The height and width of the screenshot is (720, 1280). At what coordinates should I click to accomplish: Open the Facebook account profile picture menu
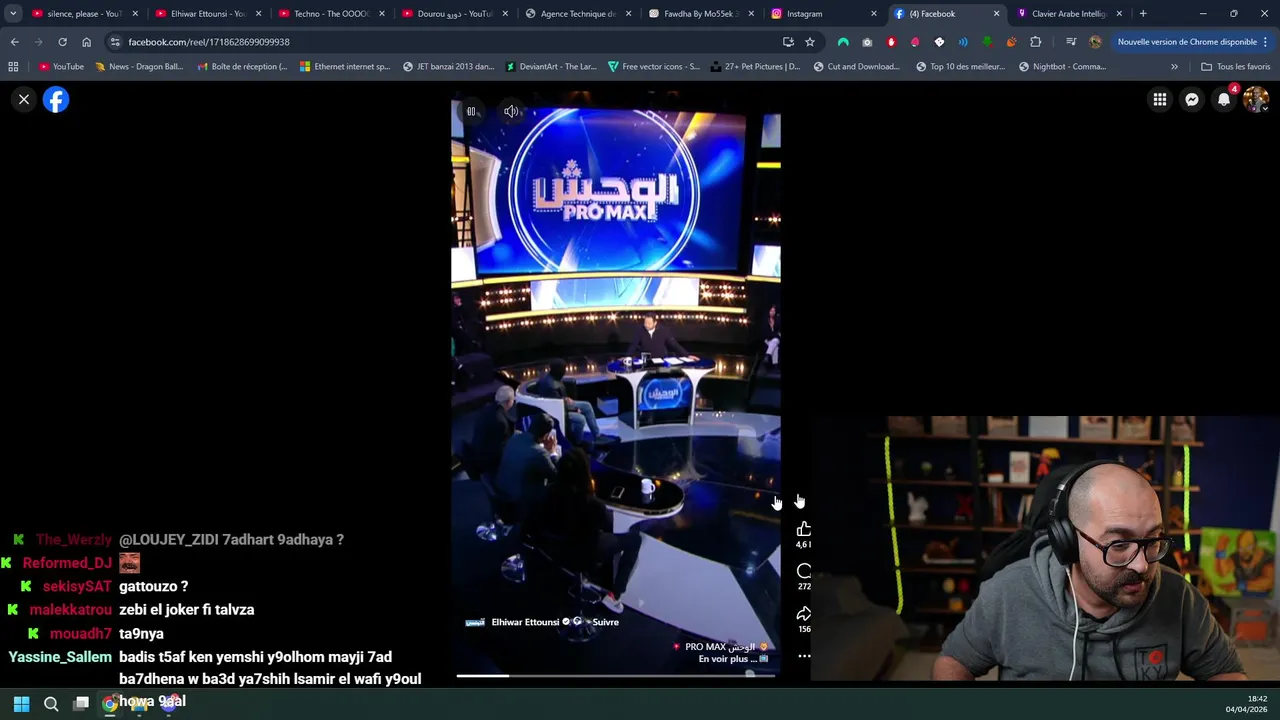point(1256,99)
